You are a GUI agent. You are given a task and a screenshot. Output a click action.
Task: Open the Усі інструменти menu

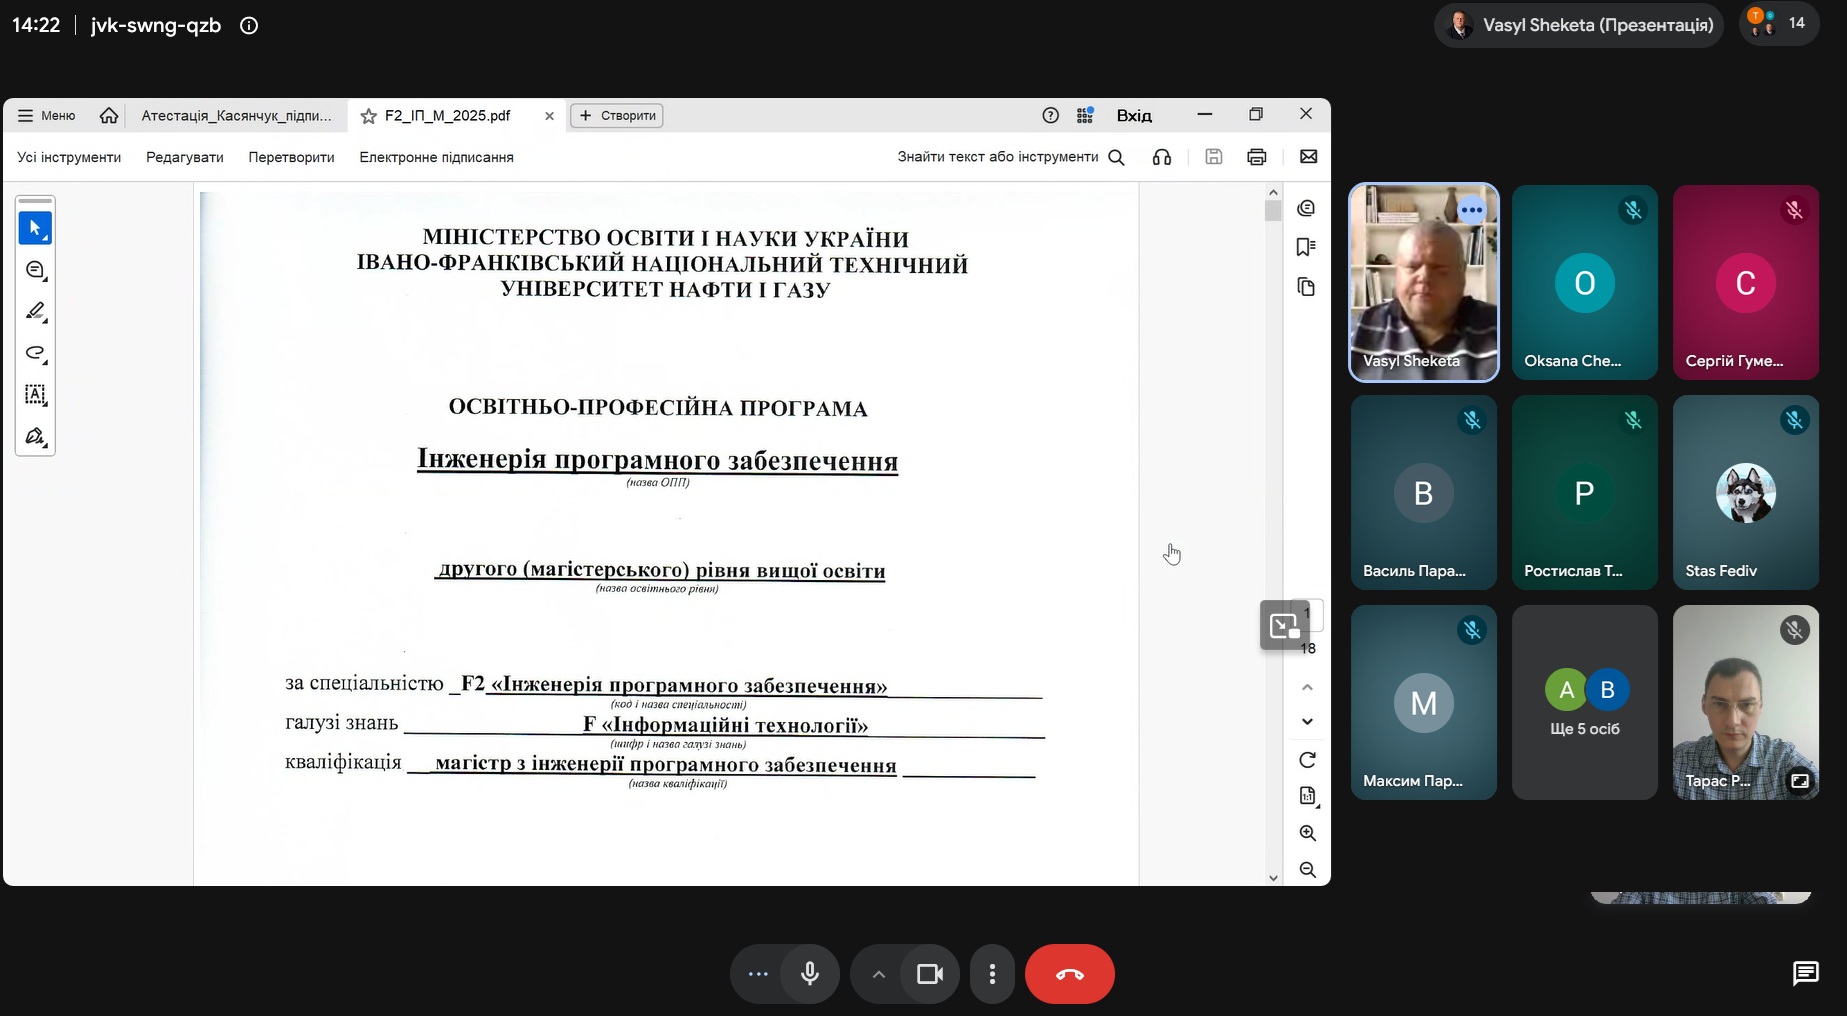click(69, 157)
